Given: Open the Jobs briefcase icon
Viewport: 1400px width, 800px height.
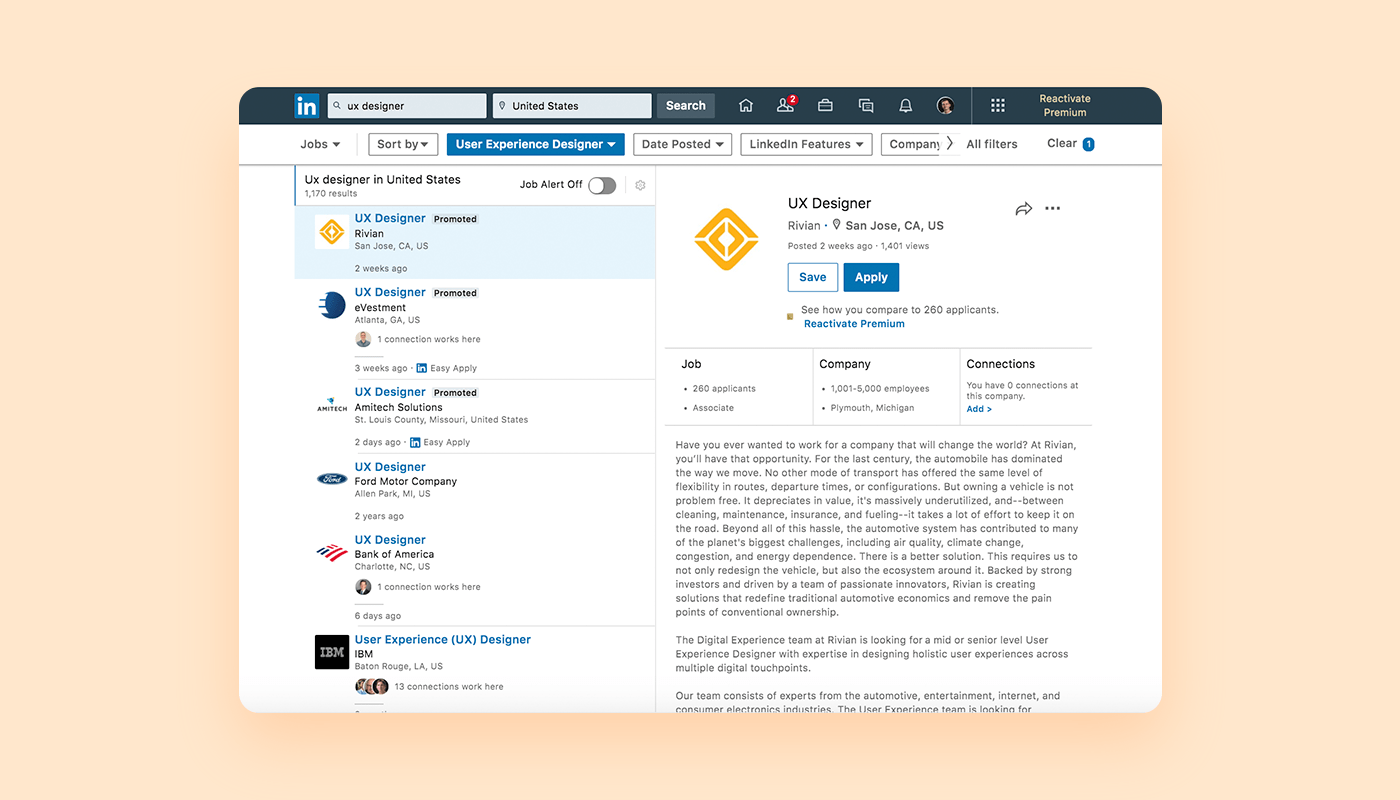Looking at the screenshot, I should click(x=826, y=105).
